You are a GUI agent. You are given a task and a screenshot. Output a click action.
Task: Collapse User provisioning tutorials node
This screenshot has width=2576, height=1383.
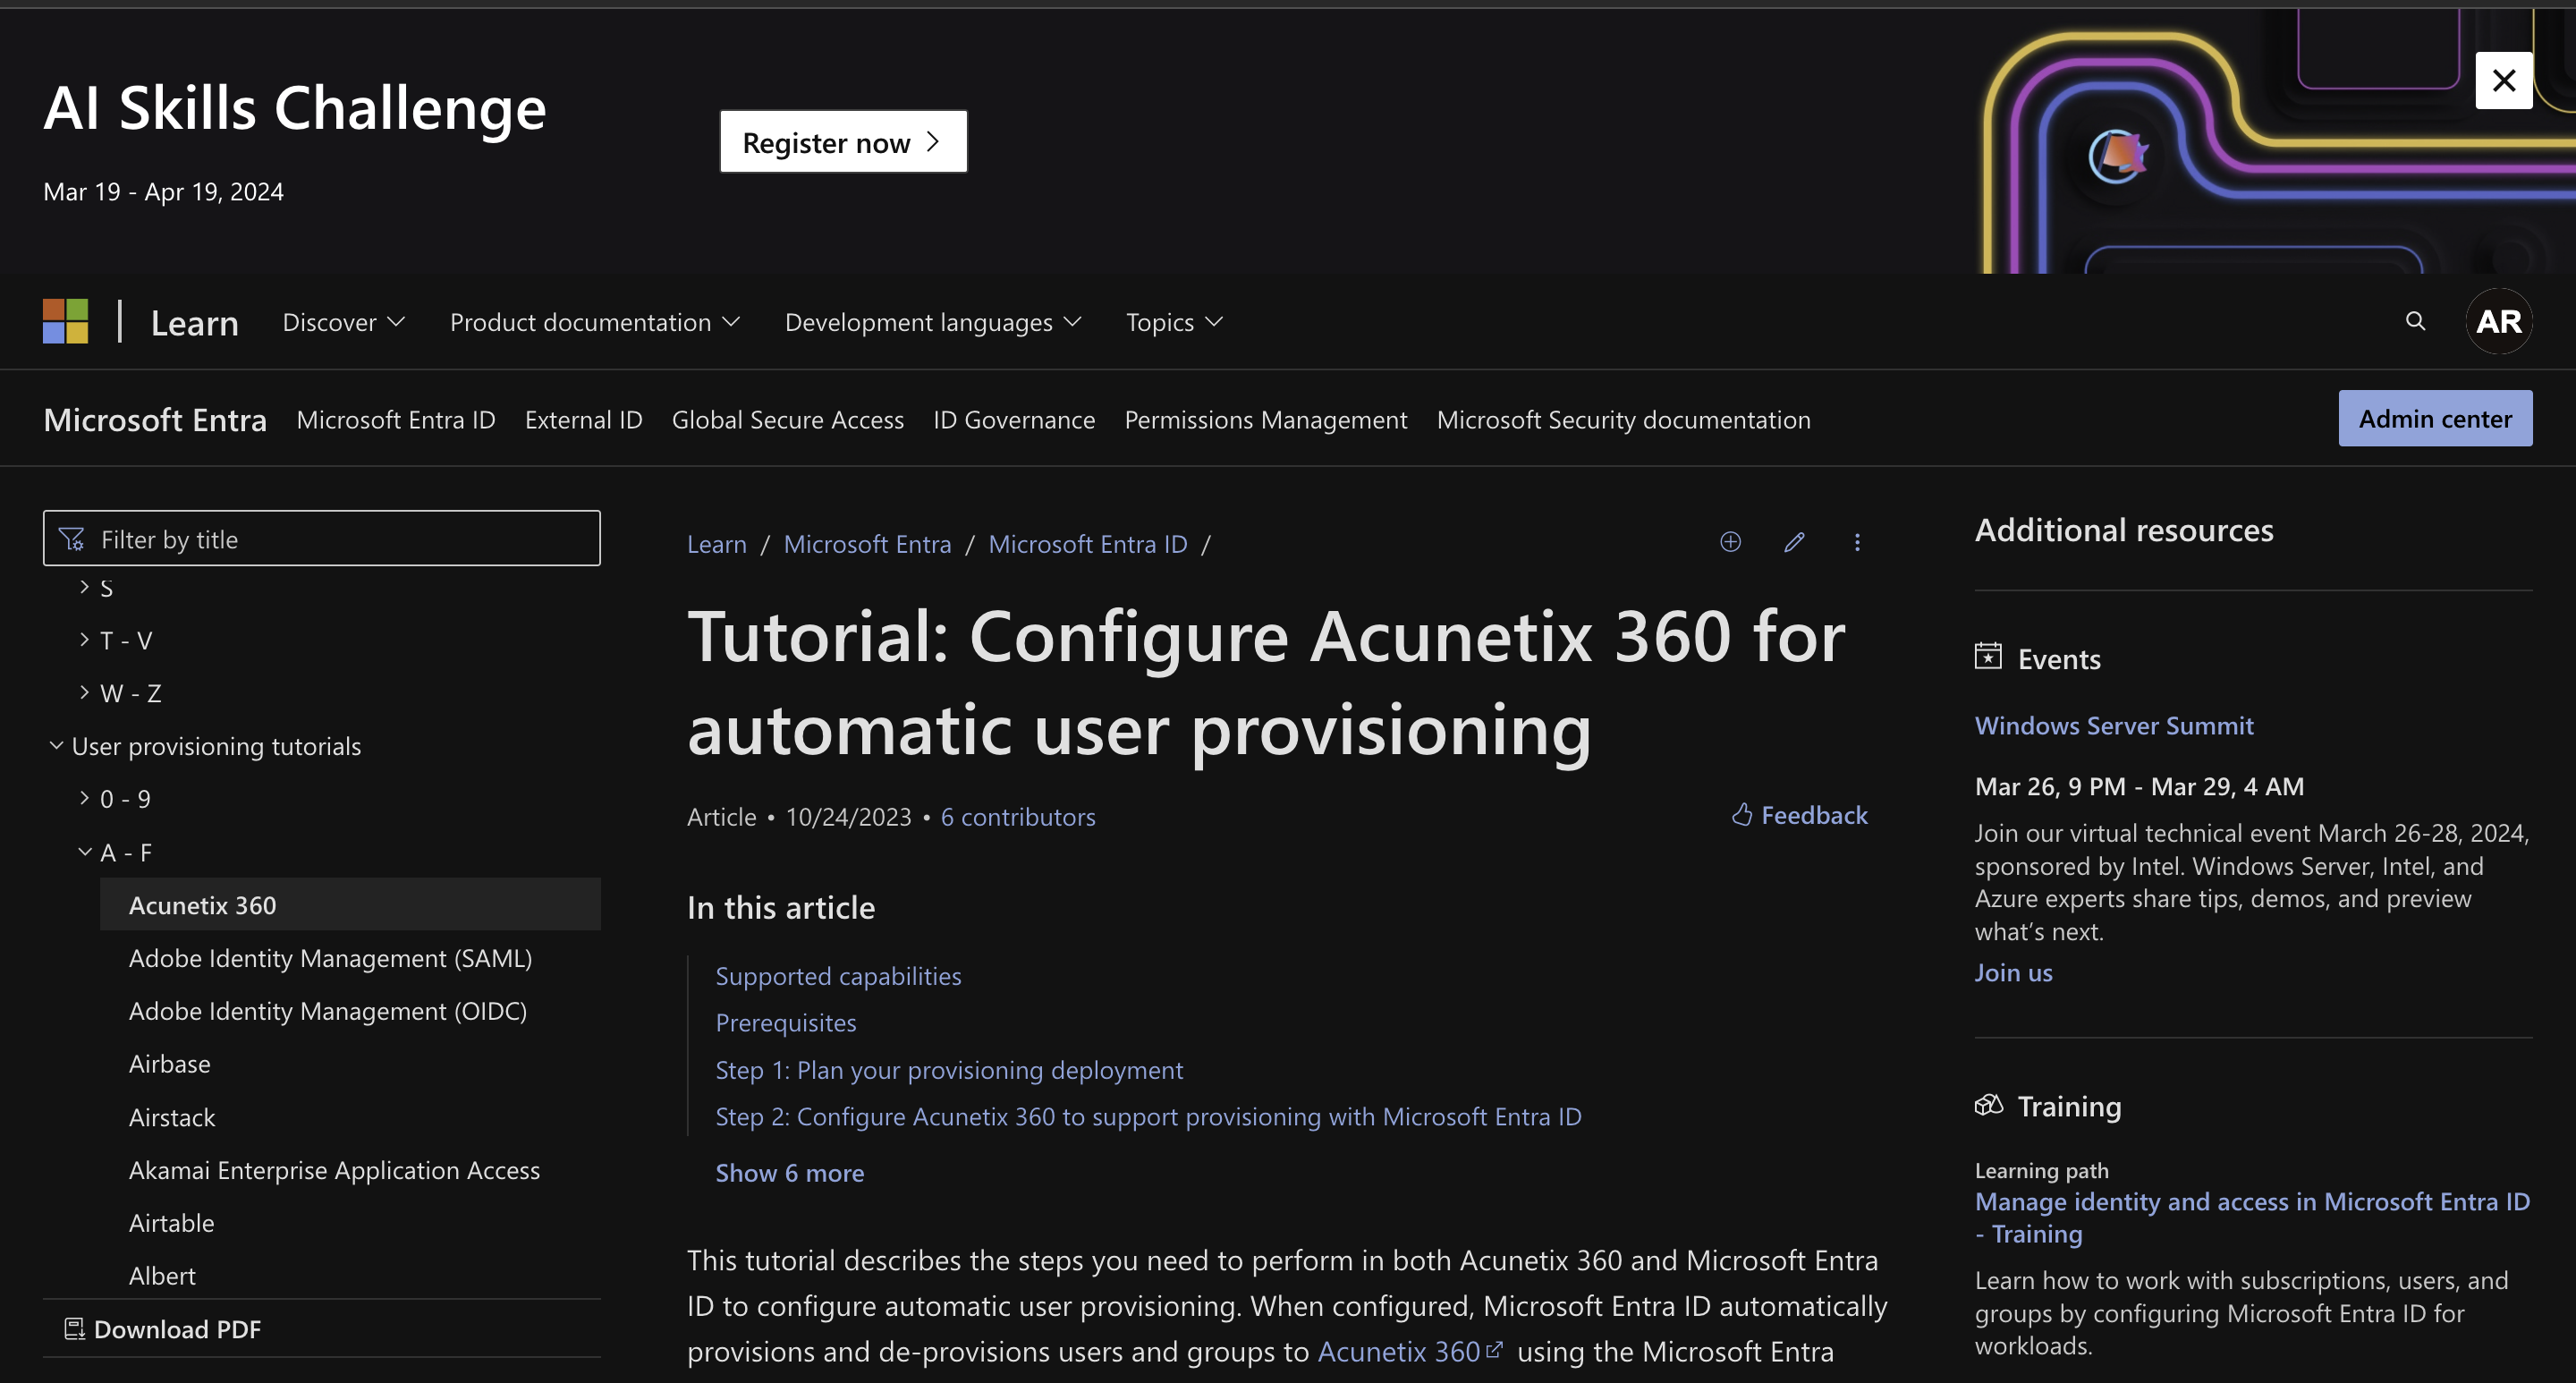click(x=56, y=745)
